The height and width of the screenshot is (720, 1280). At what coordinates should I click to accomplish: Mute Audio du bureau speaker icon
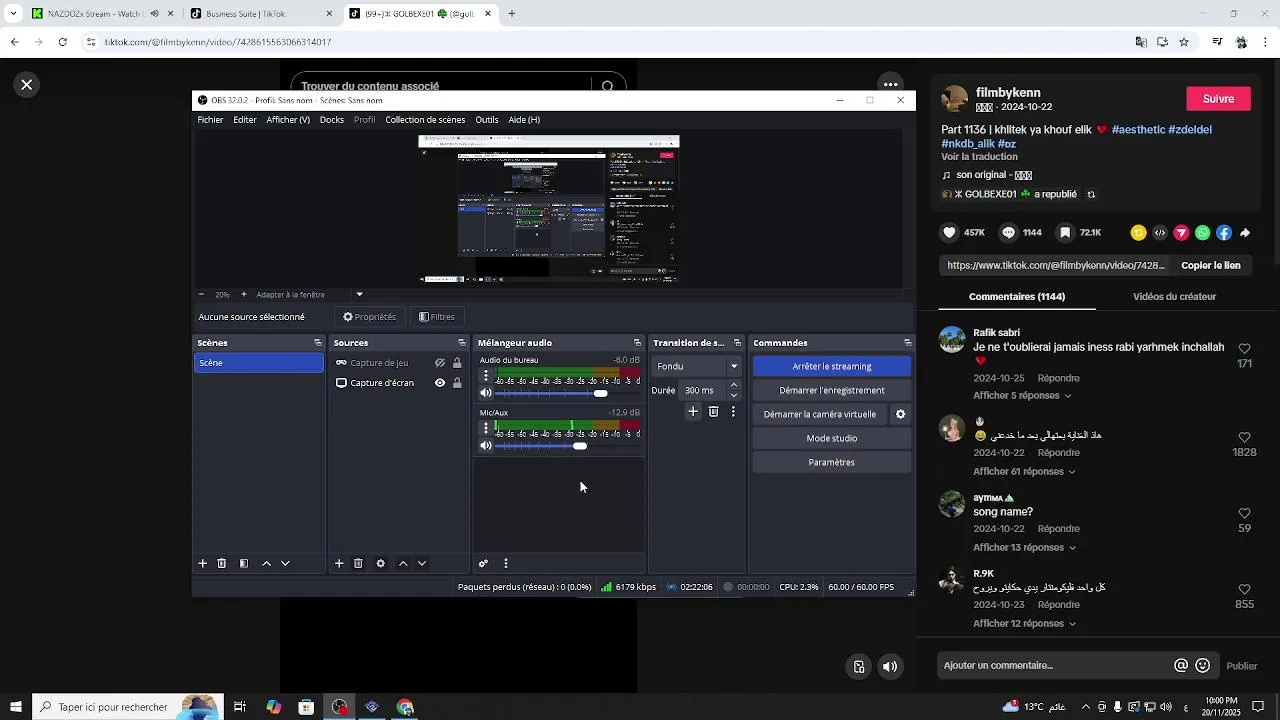pos(486,393)
